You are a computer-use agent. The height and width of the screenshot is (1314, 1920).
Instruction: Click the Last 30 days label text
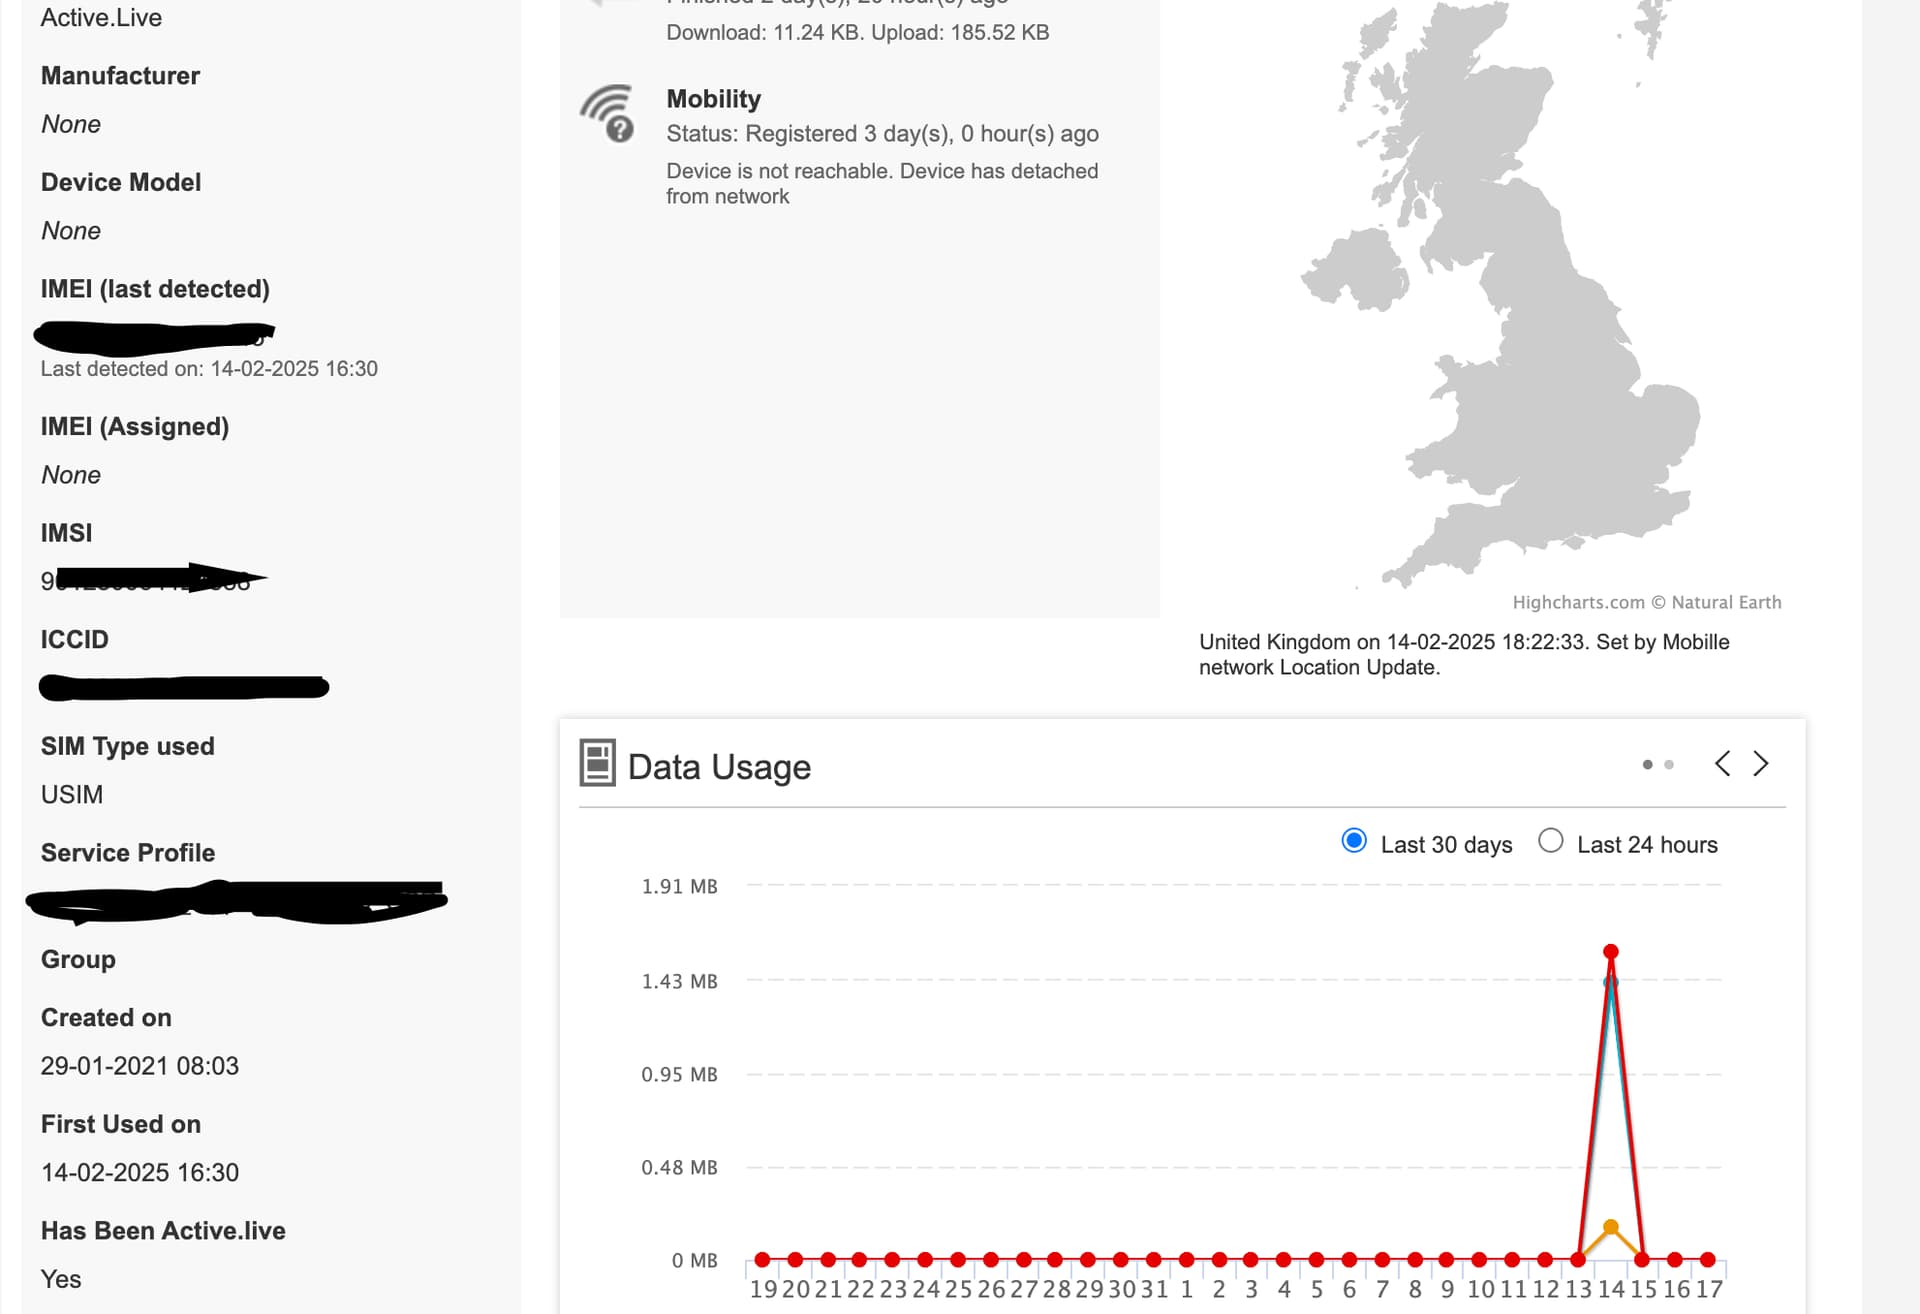tap(1446, 845)
